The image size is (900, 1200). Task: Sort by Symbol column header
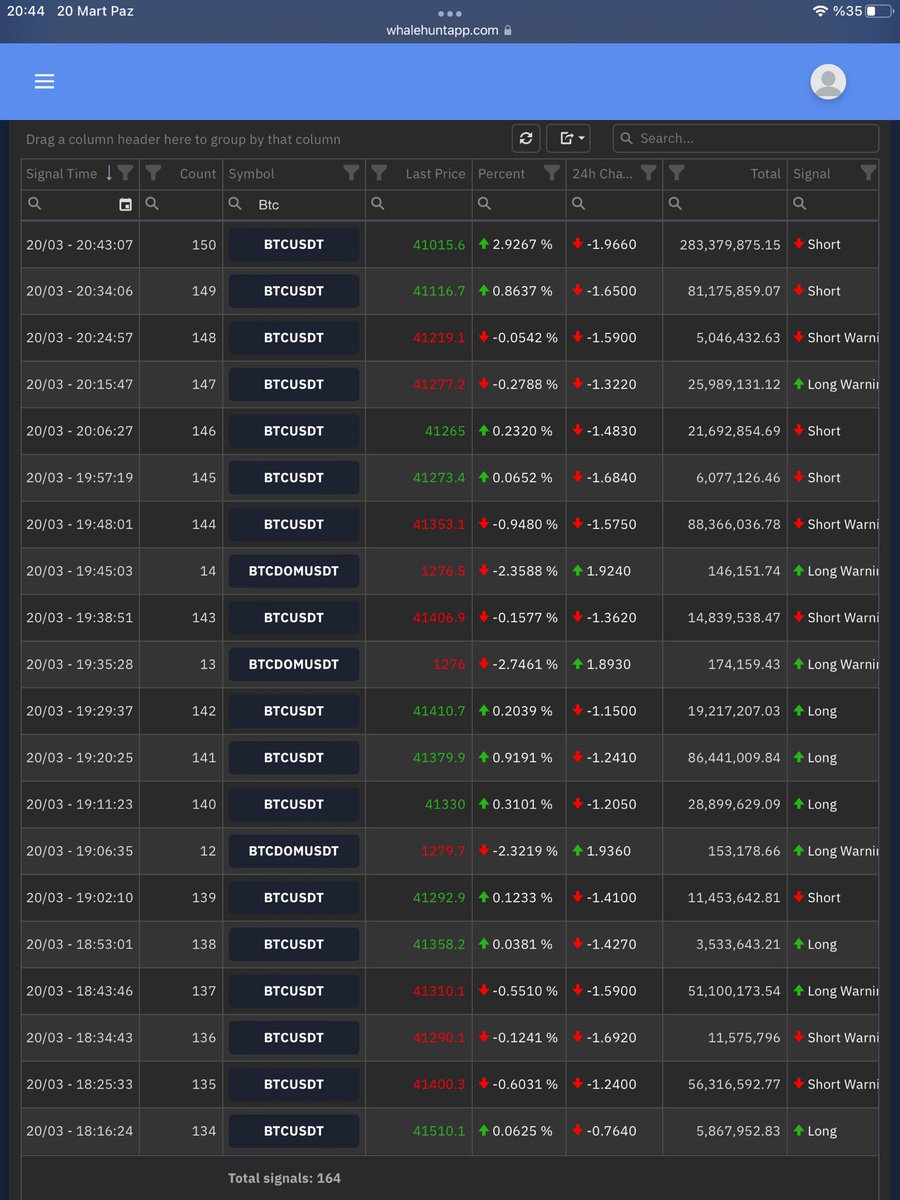click(251, 173)
